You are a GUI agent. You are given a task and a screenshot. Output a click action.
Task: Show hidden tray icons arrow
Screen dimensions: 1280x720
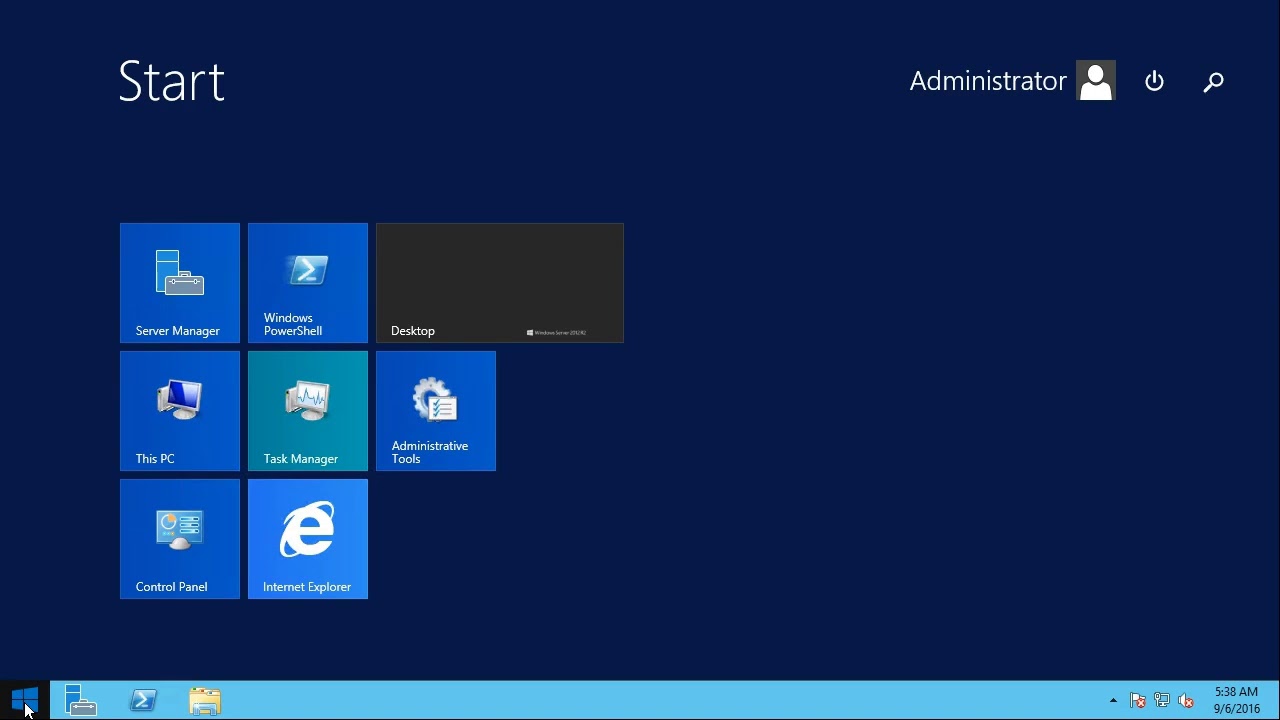pyautogui.click(x=1113, y=700)
